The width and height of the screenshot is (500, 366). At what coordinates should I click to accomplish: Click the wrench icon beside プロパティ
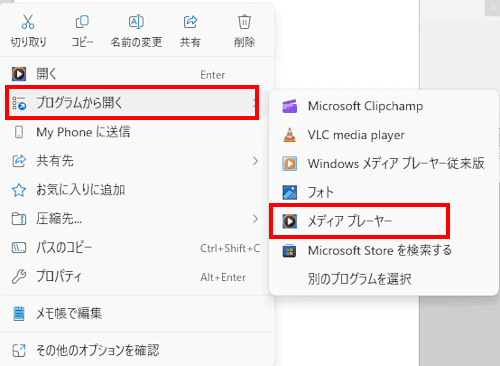click(x=19, y=276)
